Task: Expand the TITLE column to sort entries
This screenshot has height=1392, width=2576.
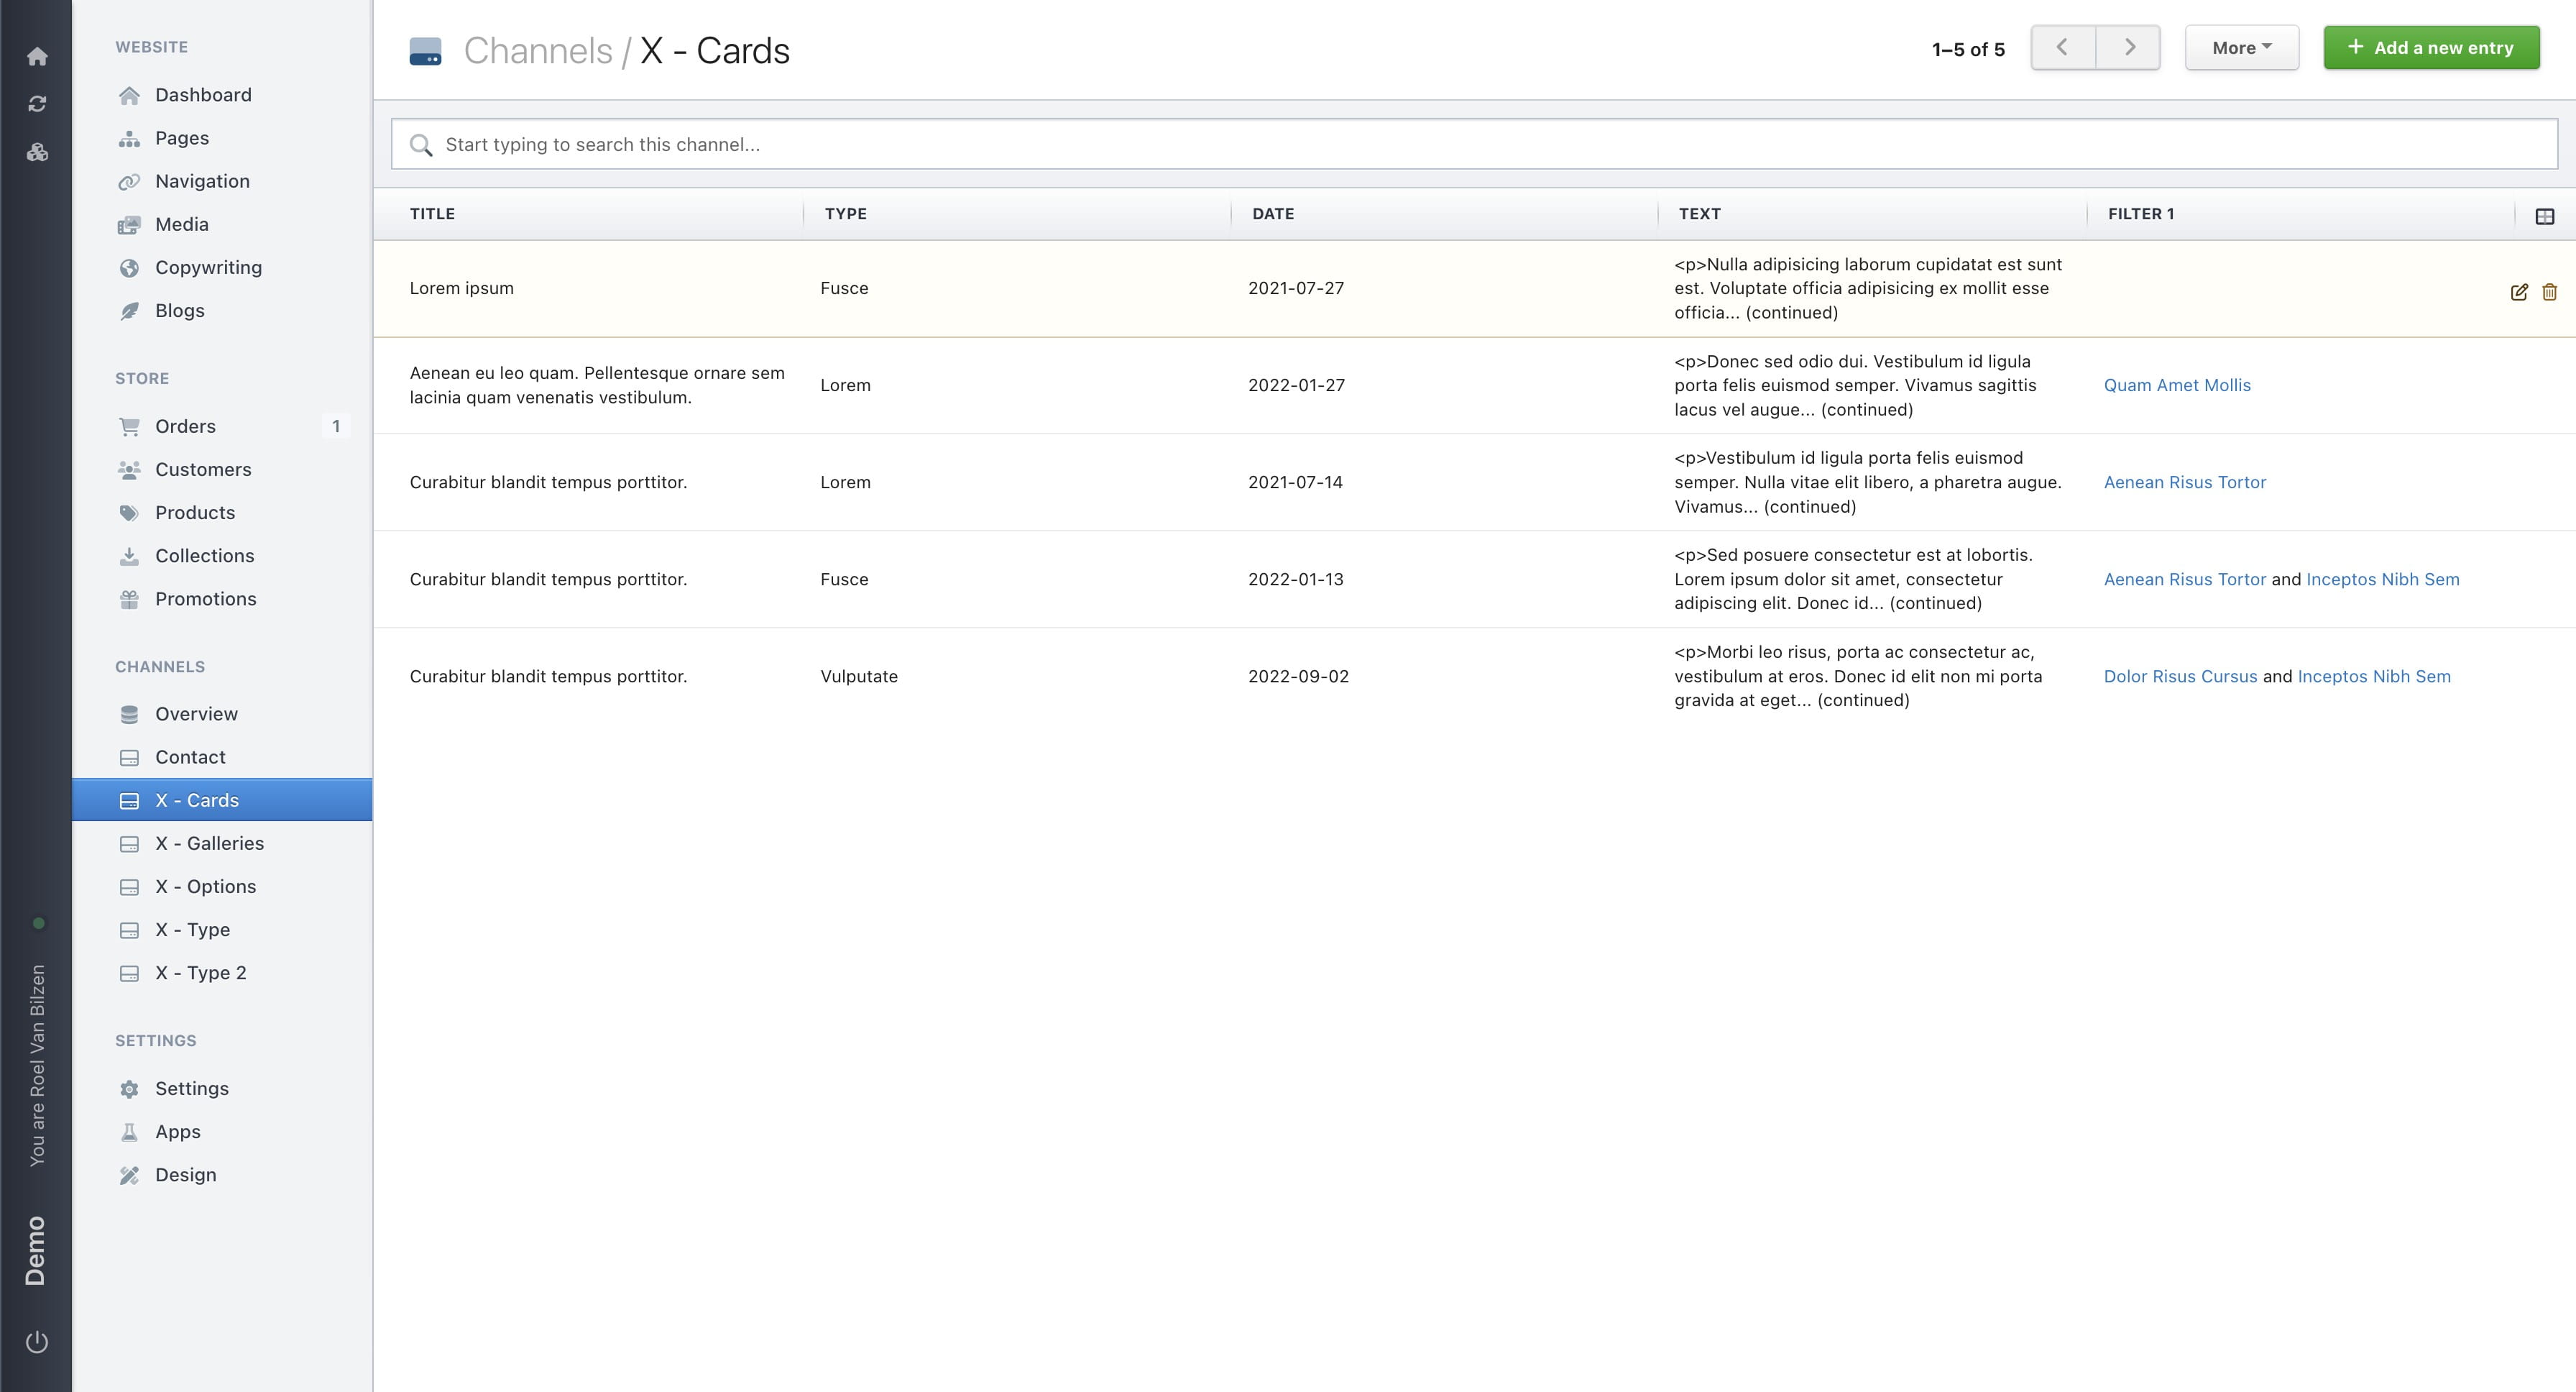Action: coord(432,214)
